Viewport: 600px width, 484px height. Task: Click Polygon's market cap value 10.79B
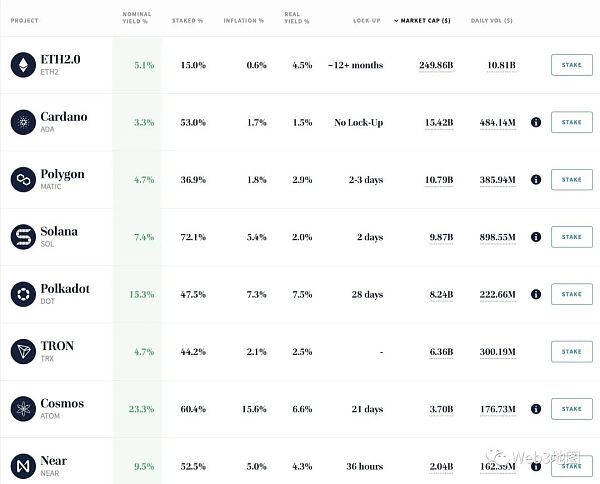coord(435,180)
